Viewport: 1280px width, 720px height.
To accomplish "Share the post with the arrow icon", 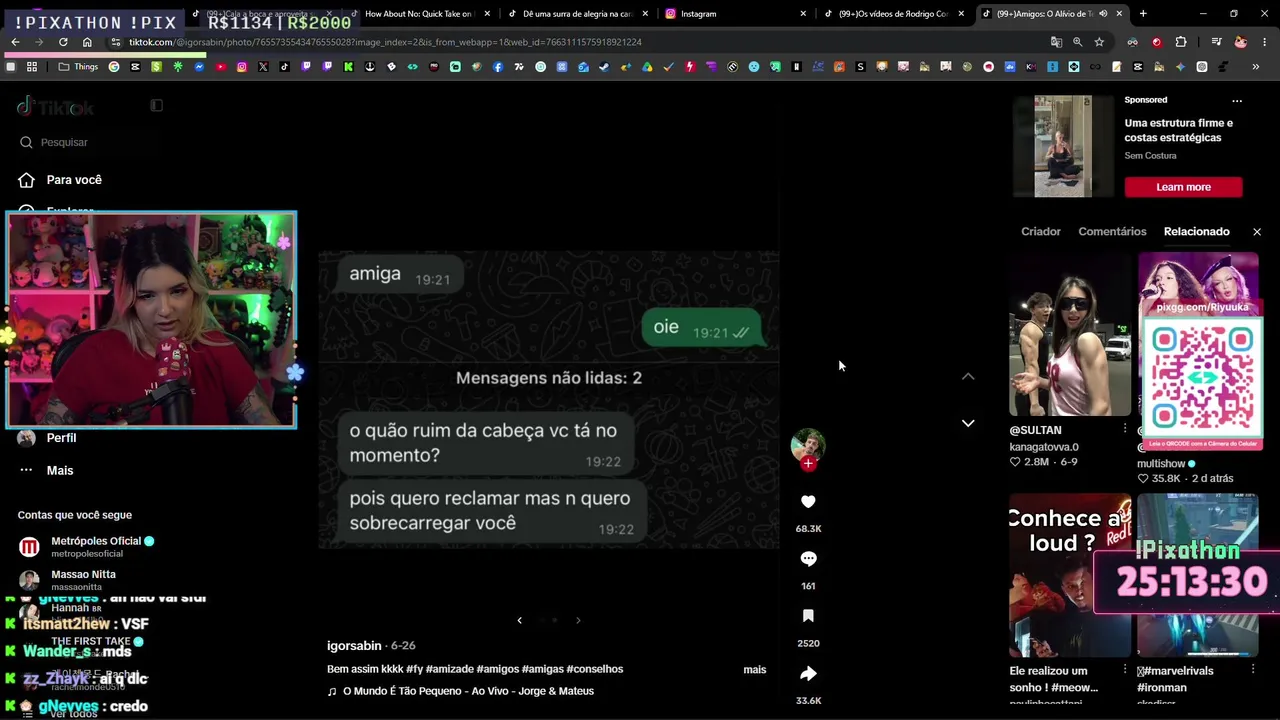I will 808,674.
